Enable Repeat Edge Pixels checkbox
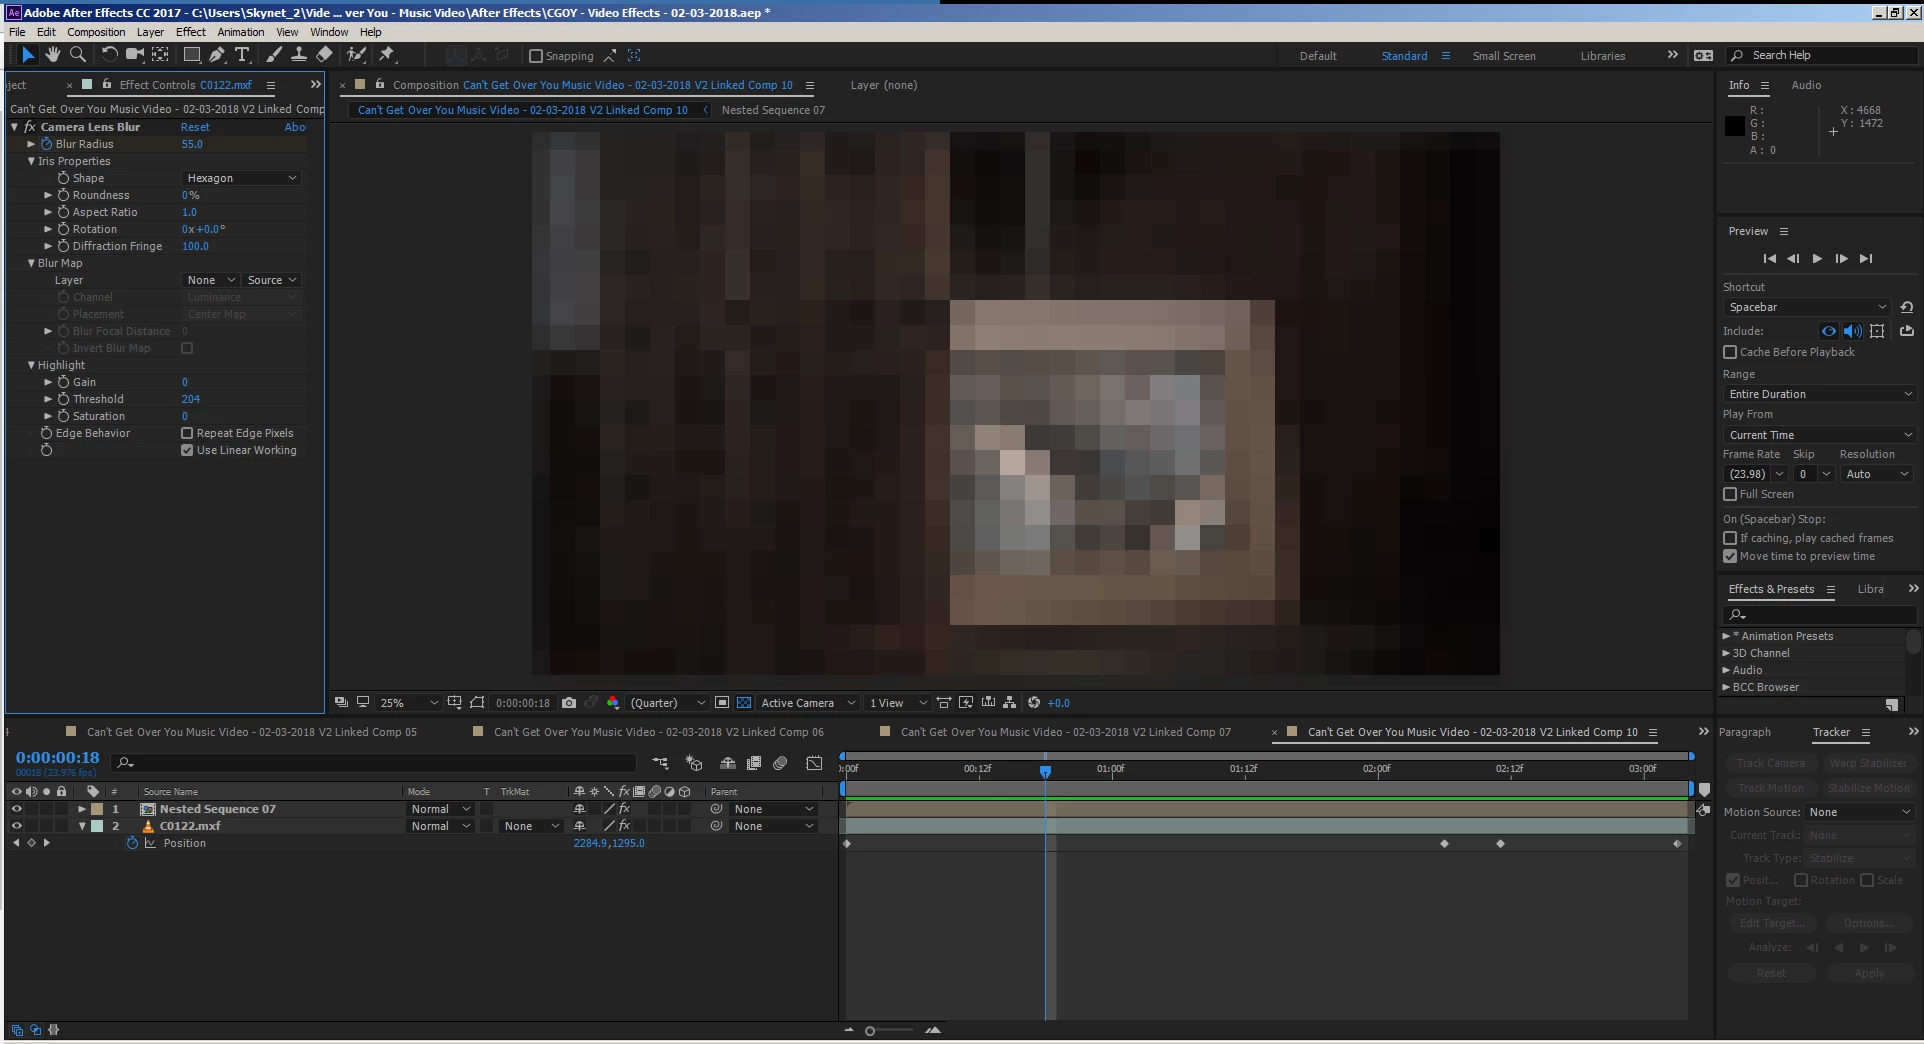The image size is (1924, 1044). click(x=187, y=433)
